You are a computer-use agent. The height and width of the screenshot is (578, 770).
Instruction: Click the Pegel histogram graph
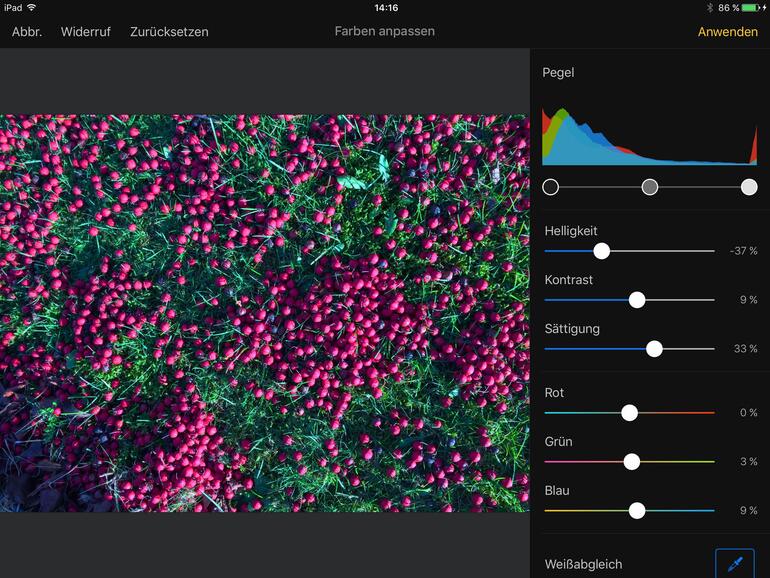tap(649, 134)
